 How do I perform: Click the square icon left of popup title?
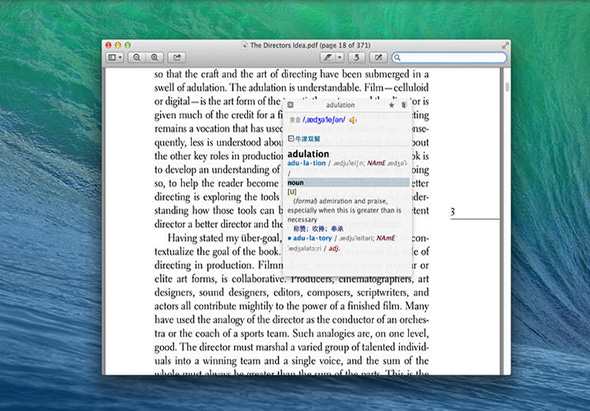pos(290,105)
